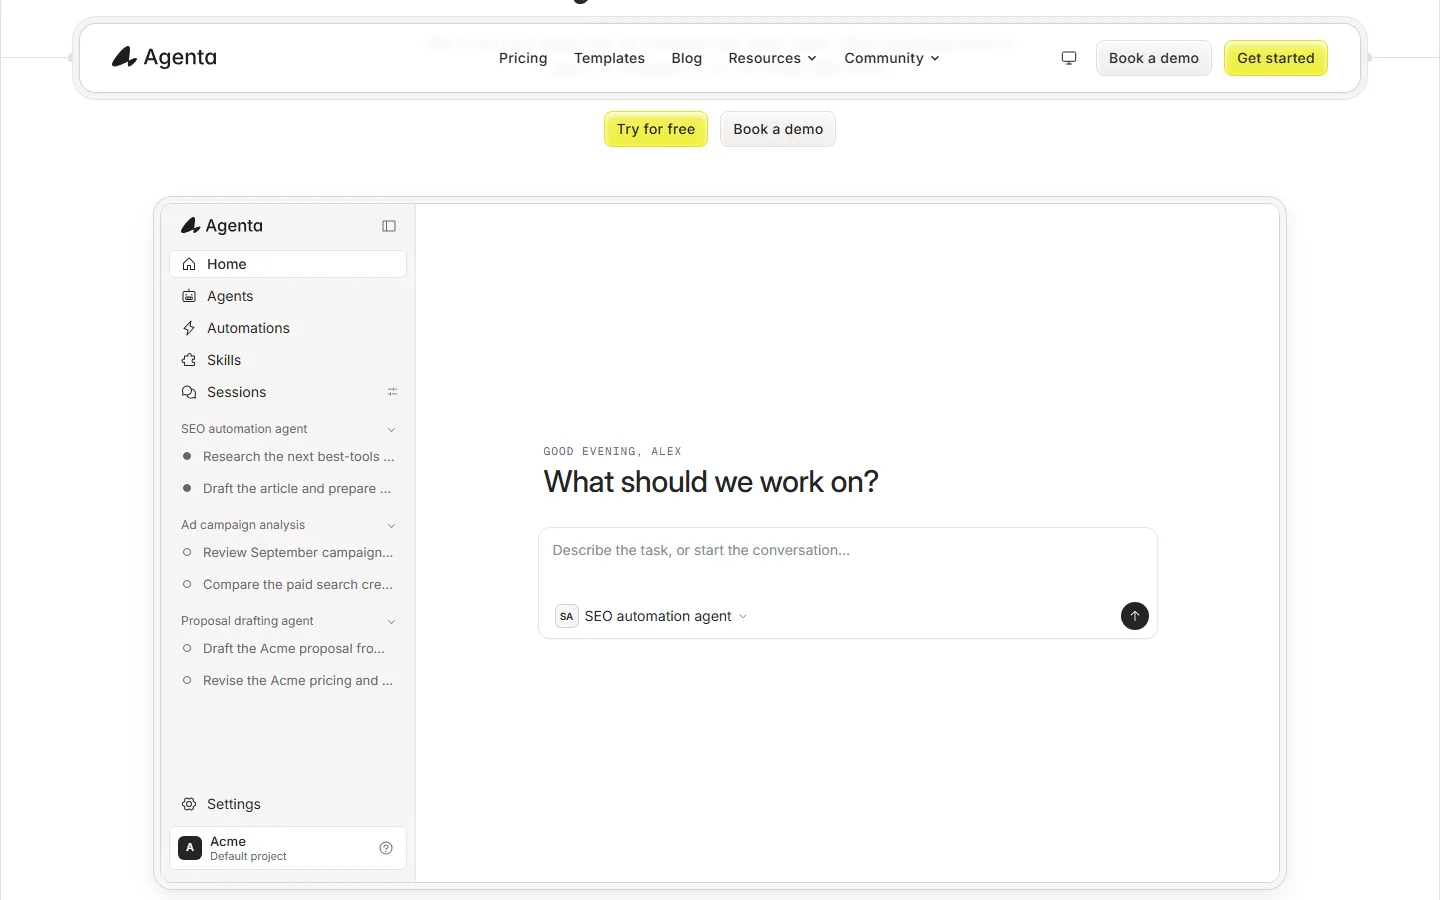This screenshot has width=1440, height=900.
Task: Toggle the display theme monitor icon
Action: coord(1069,58)
